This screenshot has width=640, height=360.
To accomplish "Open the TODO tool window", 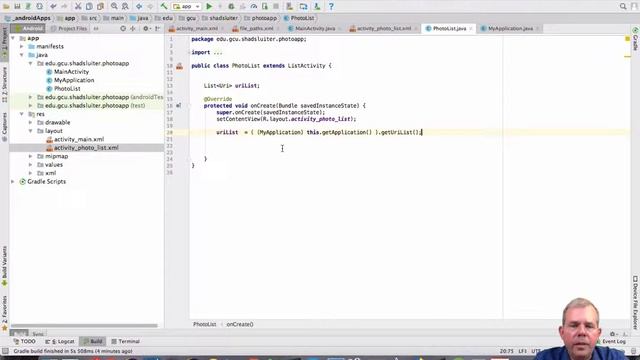I will tap(24, 341).
